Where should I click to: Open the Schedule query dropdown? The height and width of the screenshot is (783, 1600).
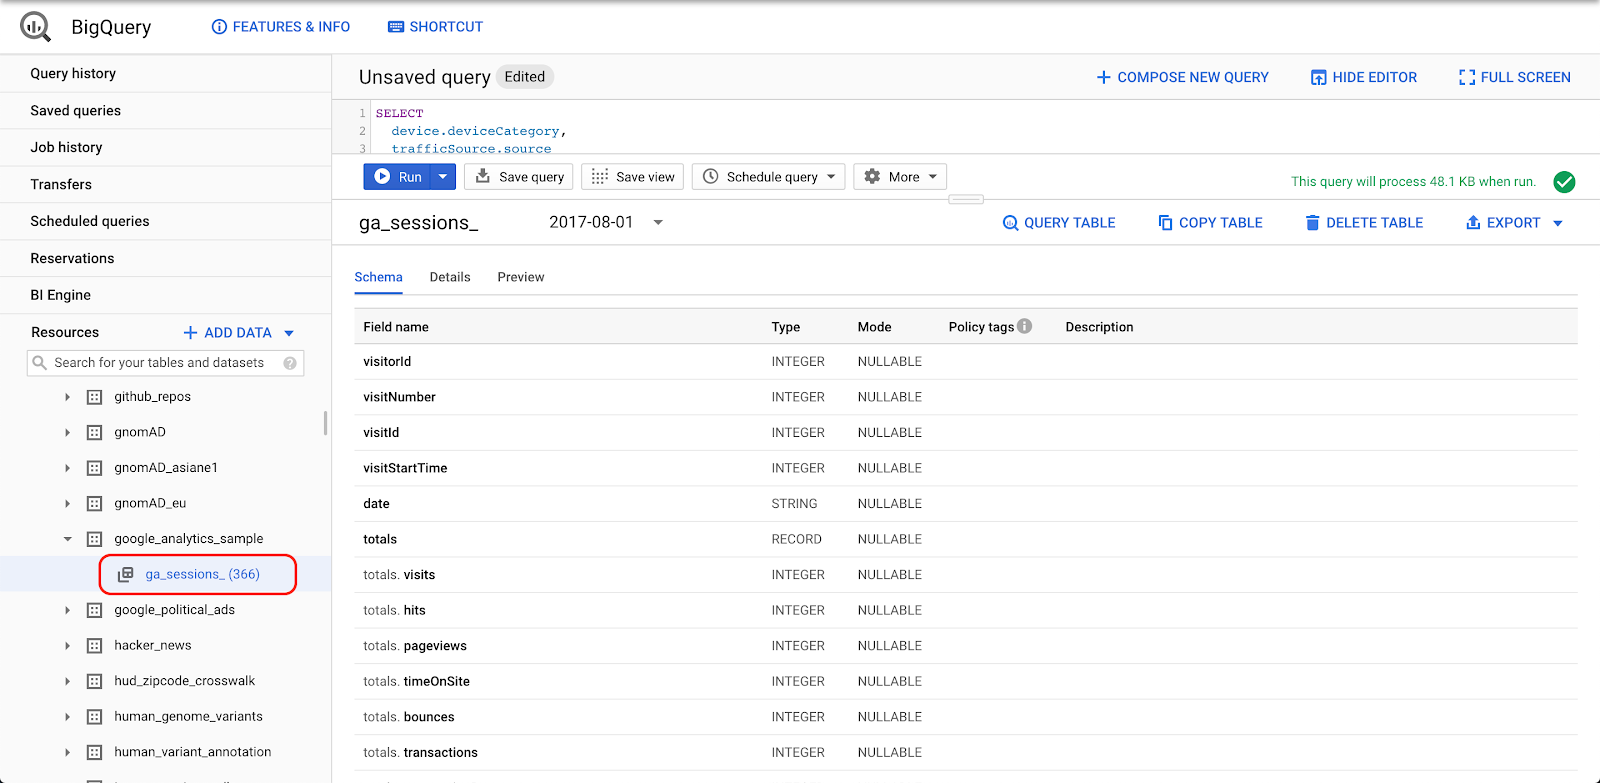coord(769,177)
